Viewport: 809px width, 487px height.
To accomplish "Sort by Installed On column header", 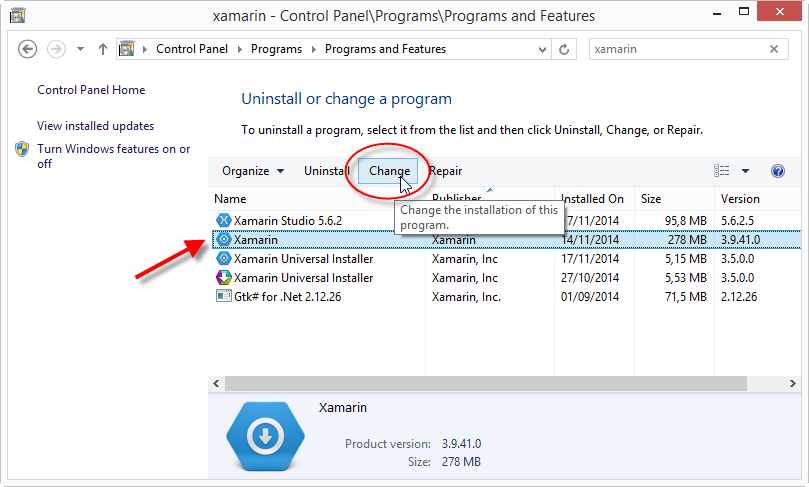I will [x=594, y=199].
